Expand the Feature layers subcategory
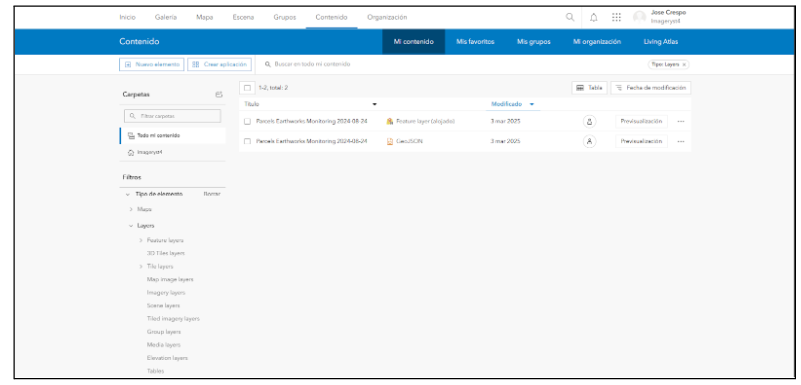801x385 pixels. [x=140, y=240]
